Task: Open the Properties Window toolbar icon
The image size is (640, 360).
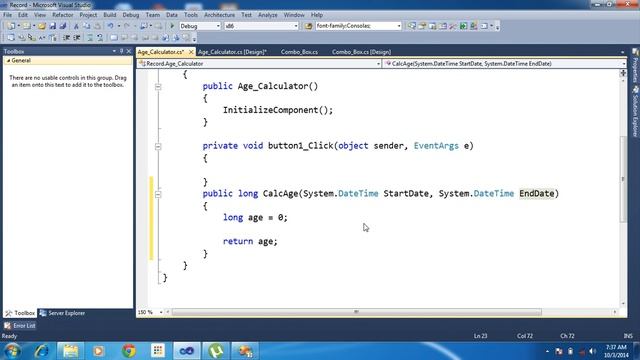Action: 422,26
